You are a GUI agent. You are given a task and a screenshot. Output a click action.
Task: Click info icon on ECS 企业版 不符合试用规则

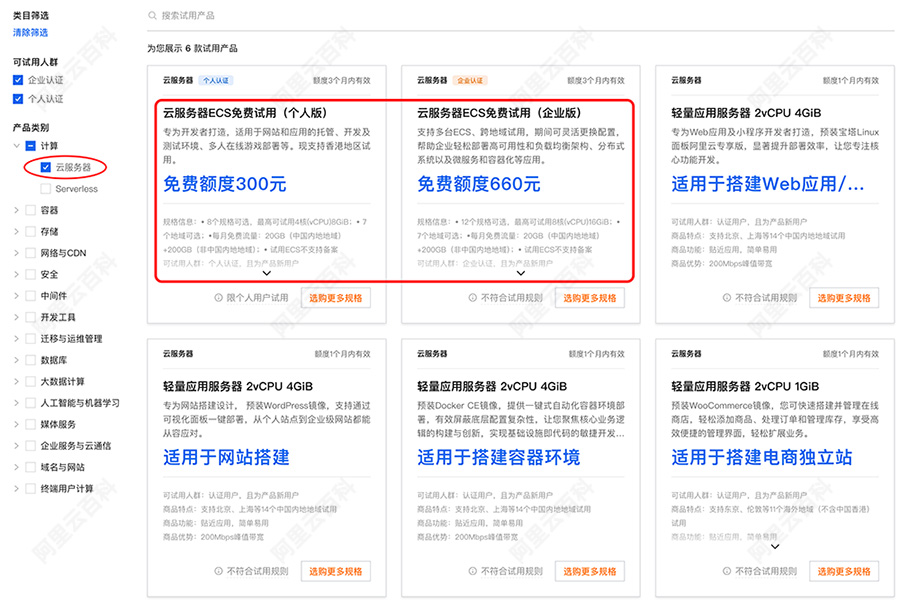pyautogui.click(x=472, y=298)
